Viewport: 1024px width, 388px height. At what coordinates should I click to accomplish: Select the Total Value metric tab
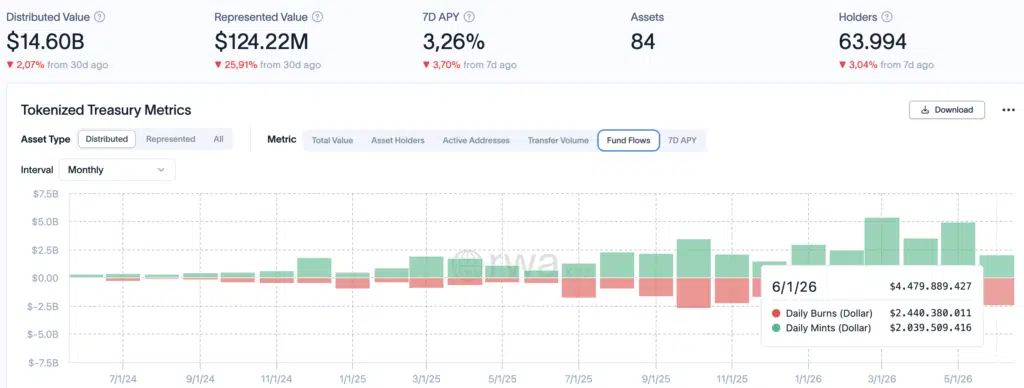[332, 140]
